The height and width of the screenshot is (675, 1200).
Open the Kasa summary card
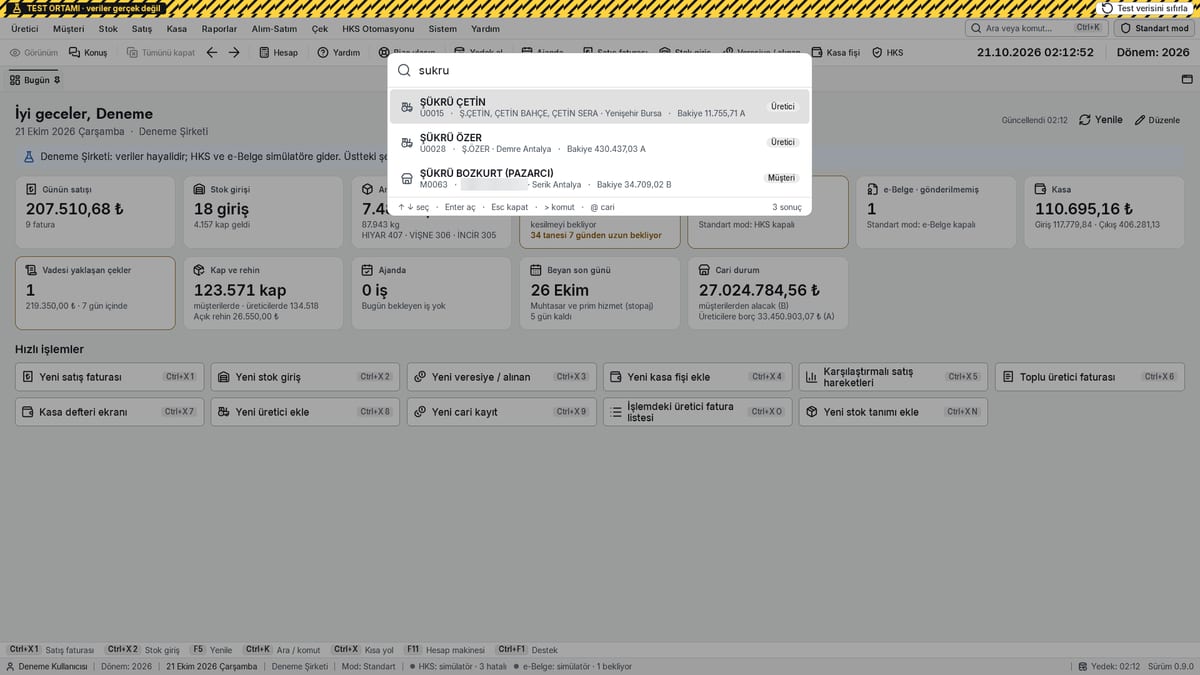[1104, 212]
